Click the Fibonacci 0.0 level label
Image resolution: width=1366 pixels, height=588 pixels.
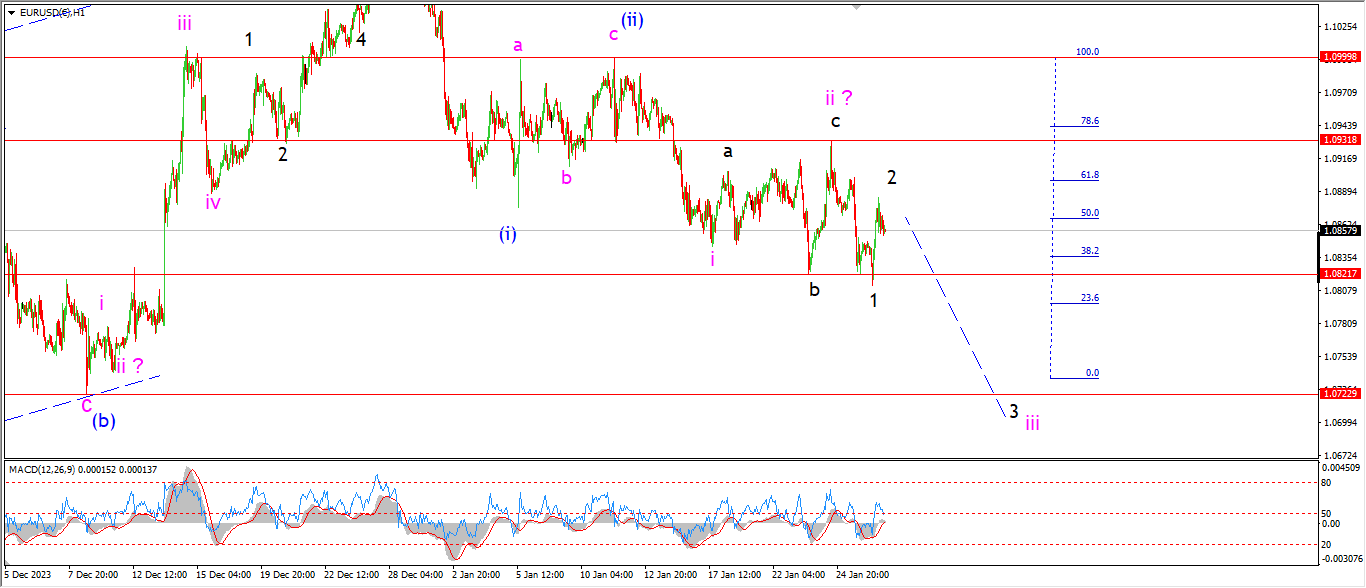click(1092, 373)
